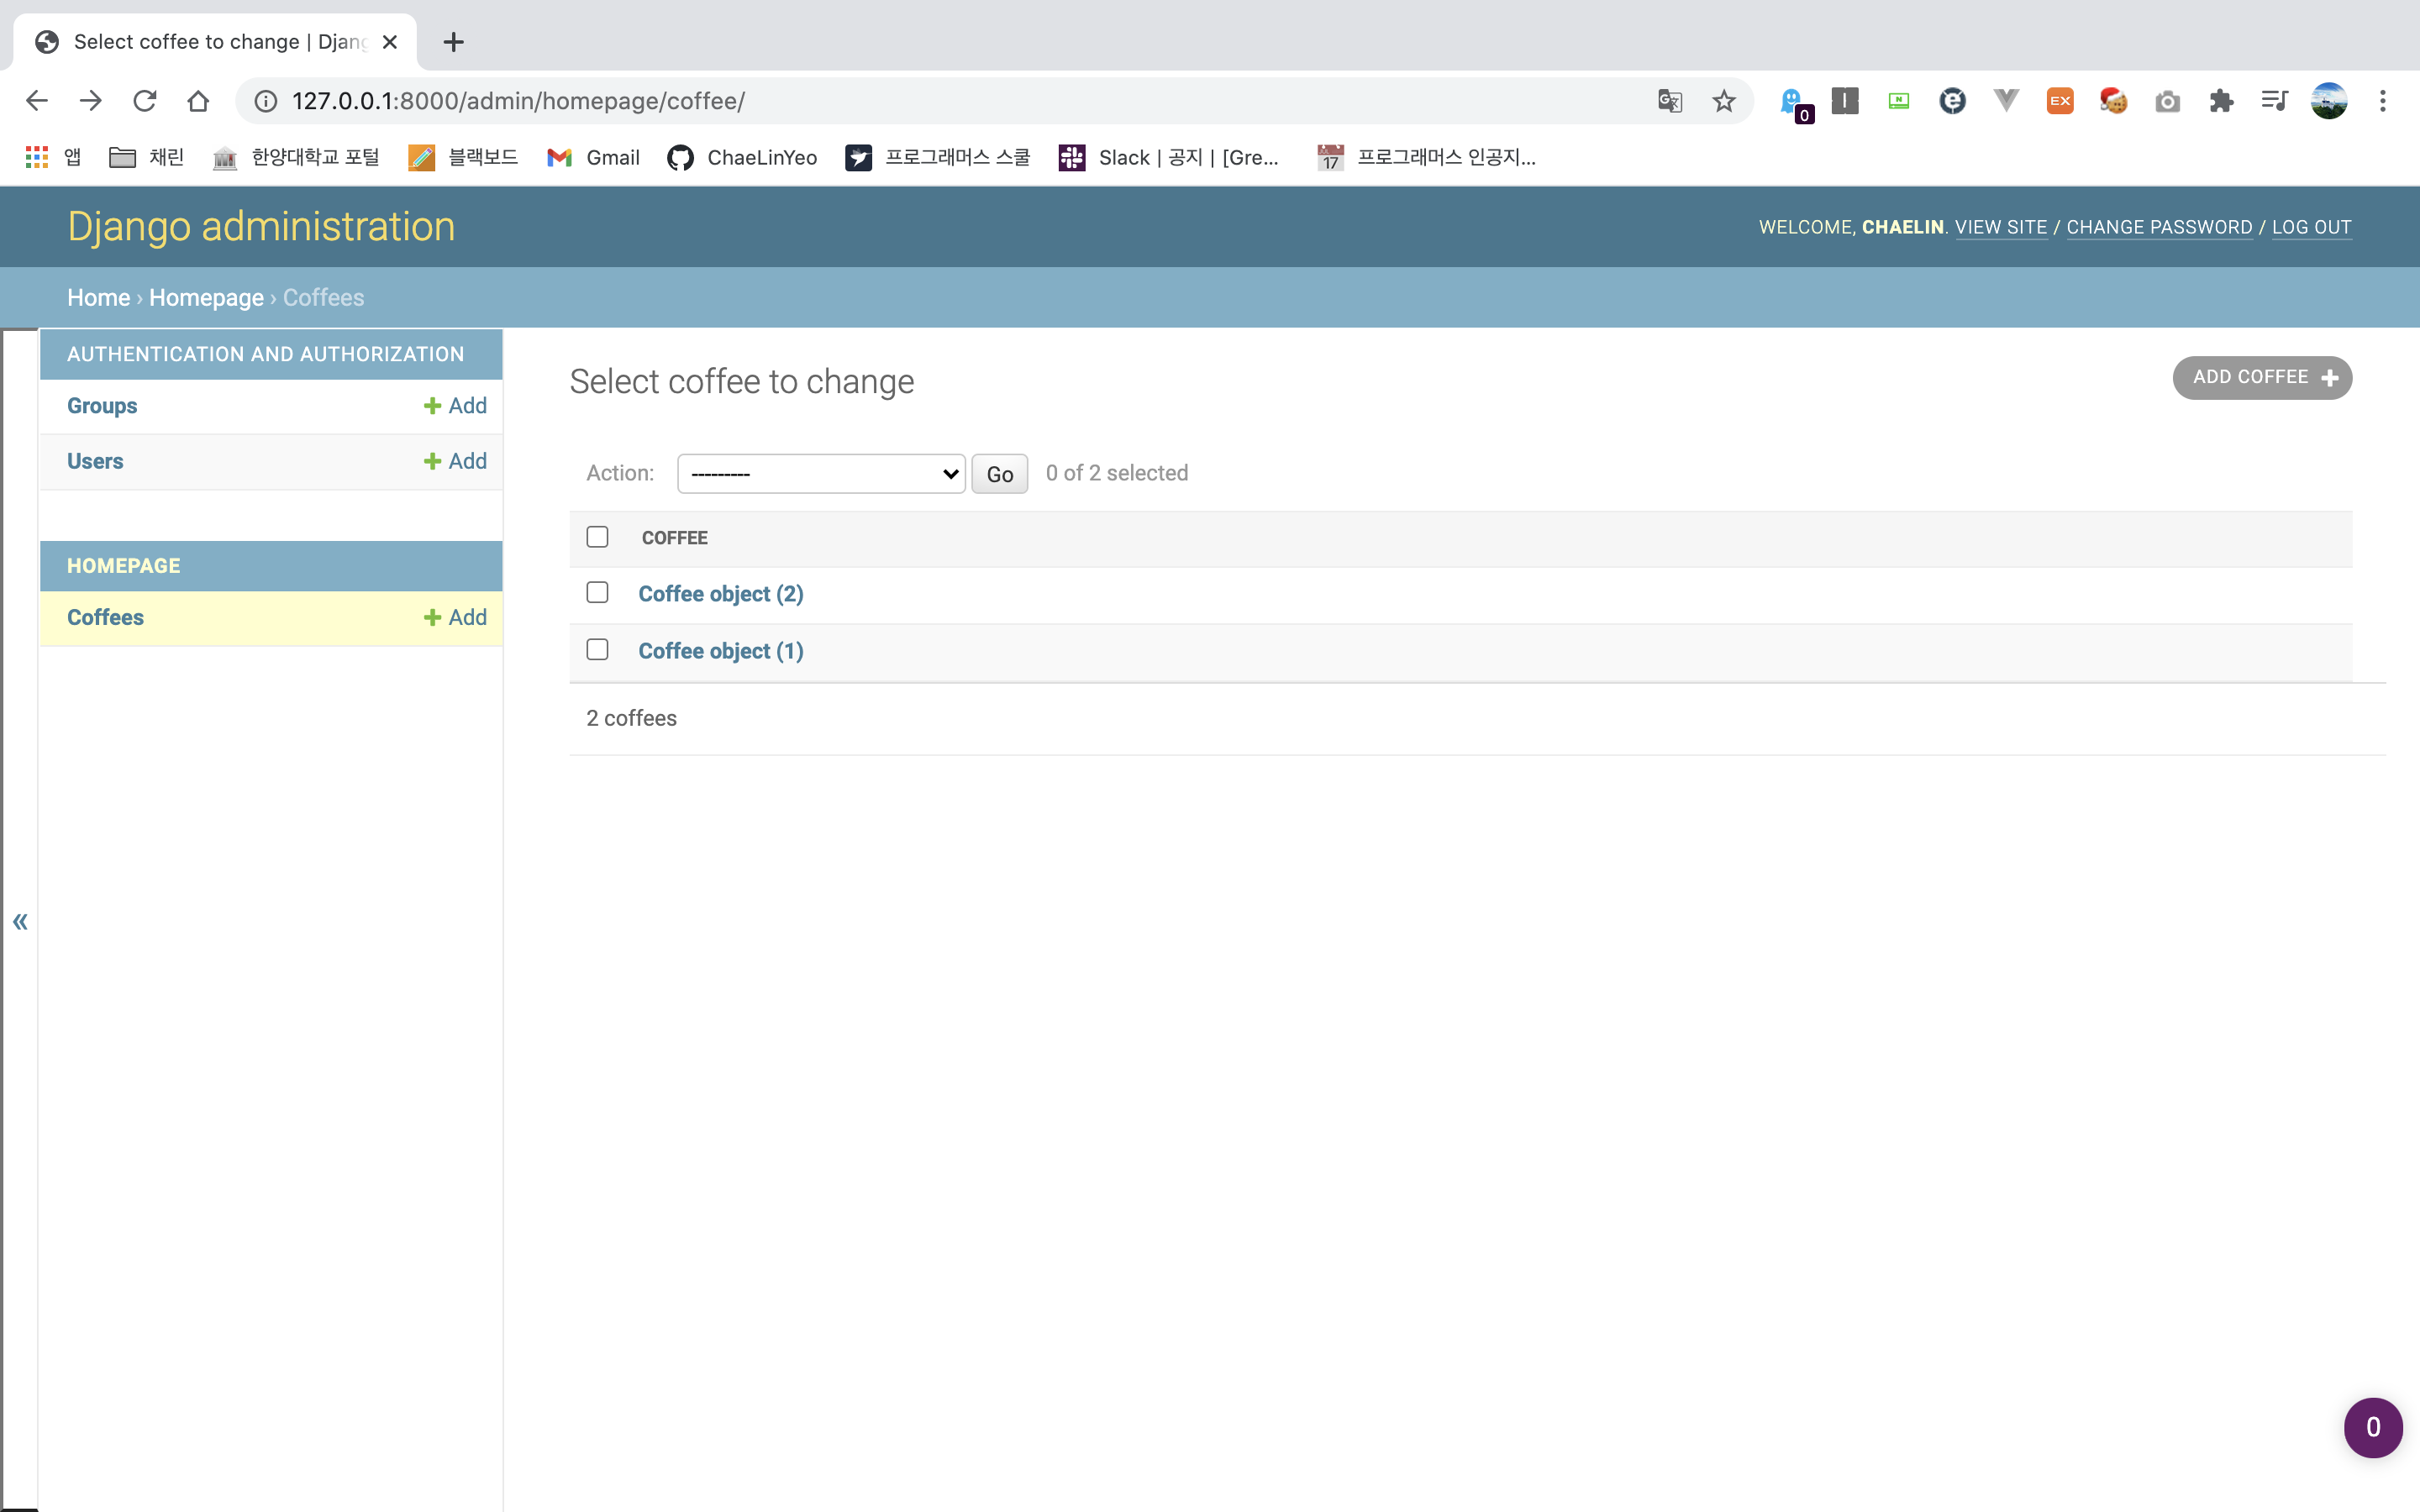Open Coffee object (1) link
The image size is (2420, 1512).
coord(721,651)
